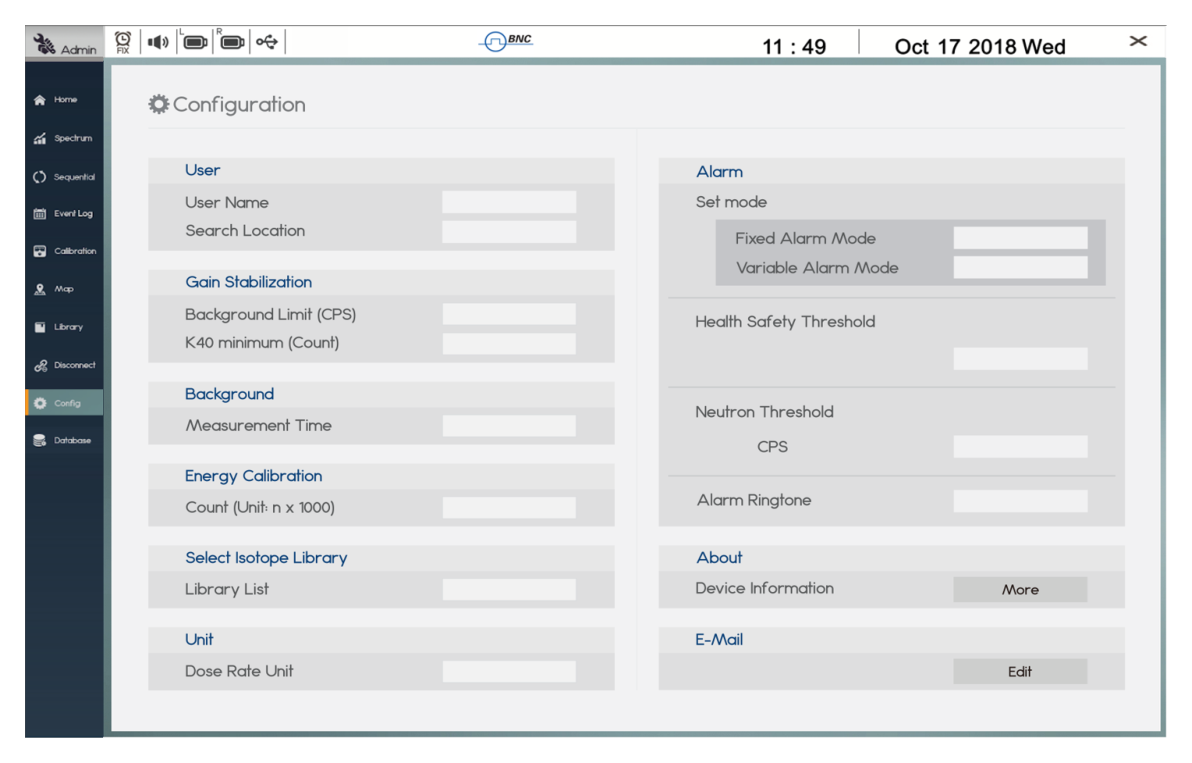Click the date Oct 17 2018 Wed
The image size is (1192, 763).
click(x=979, y=46)
